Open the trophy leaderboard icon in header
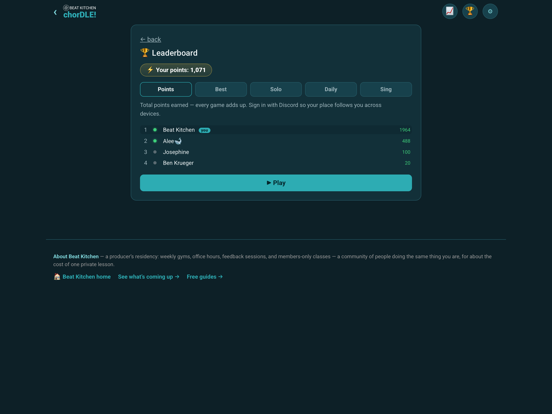The height and width of the screenshot is (414, 552). tap(470, 11)
